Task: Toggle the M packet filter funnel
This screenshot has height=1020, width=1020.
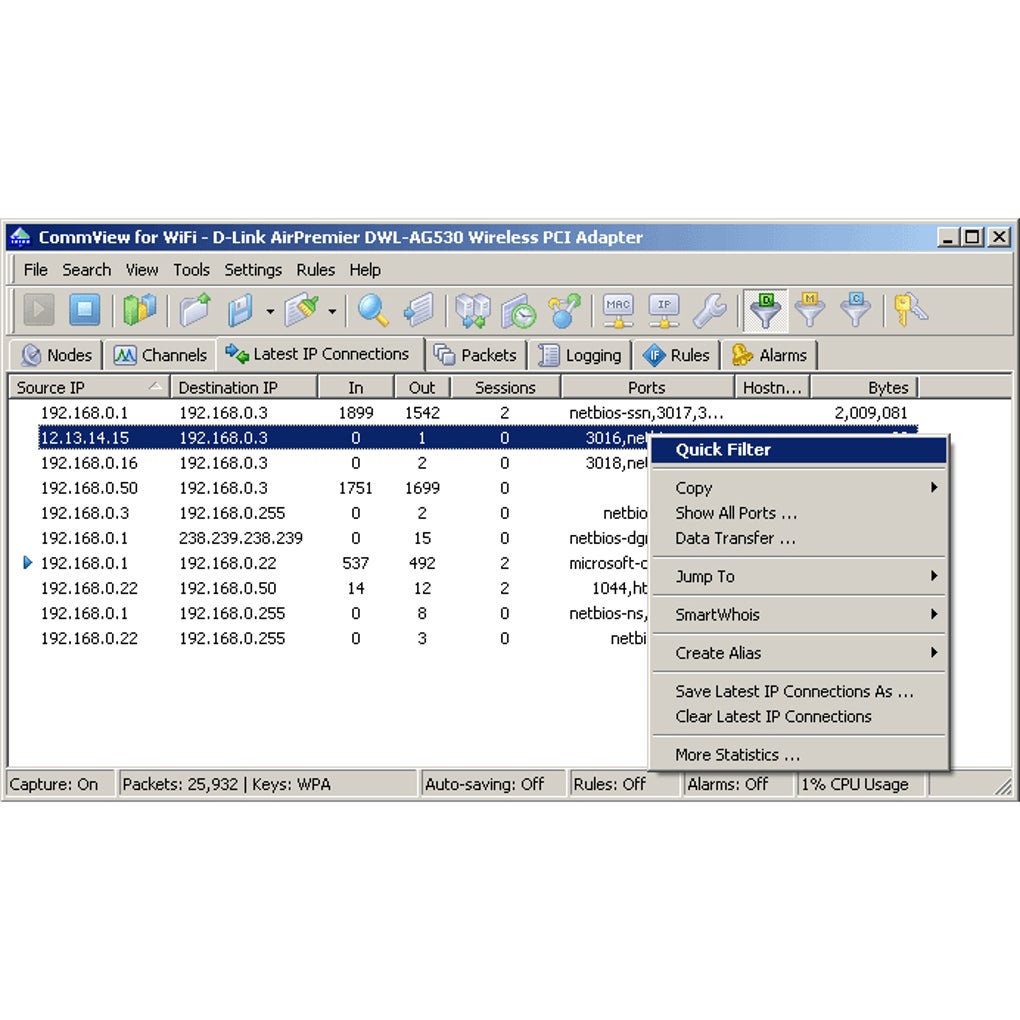Action: pyautogui.click(x=810, y=310)
